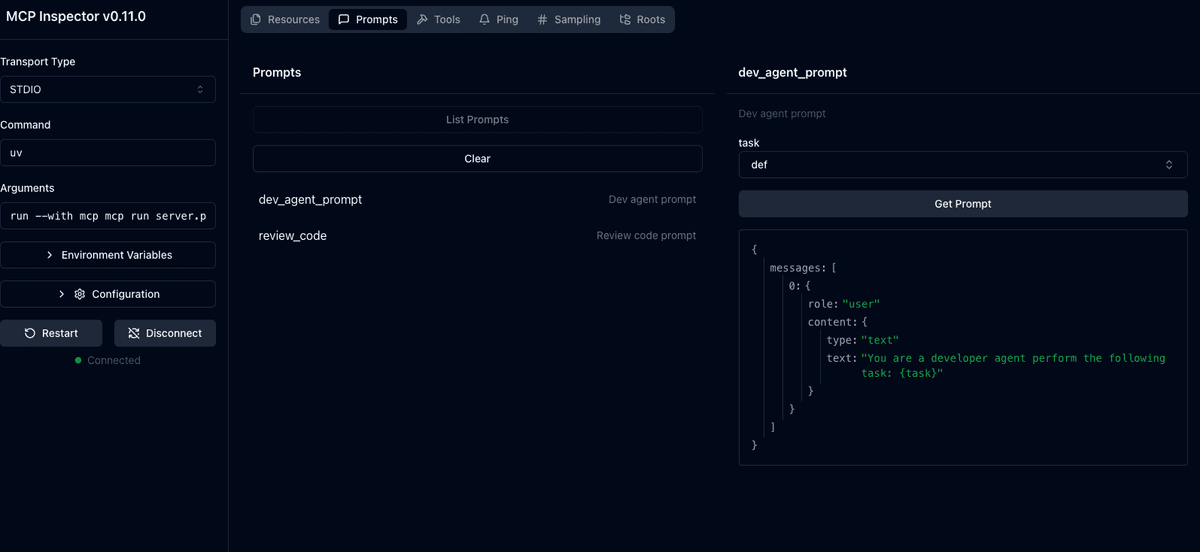Disconnect from the MCP server

tap(165, 333)
